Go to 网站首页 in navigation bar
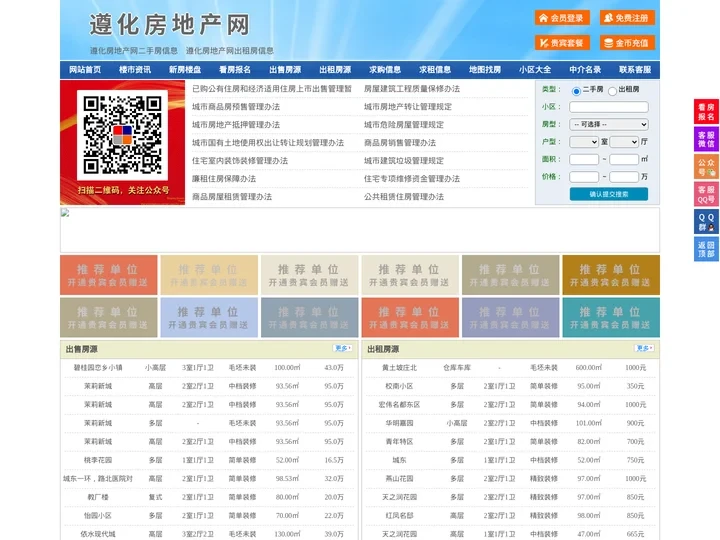Screen dimensions: 720x540 click(85, 70)
